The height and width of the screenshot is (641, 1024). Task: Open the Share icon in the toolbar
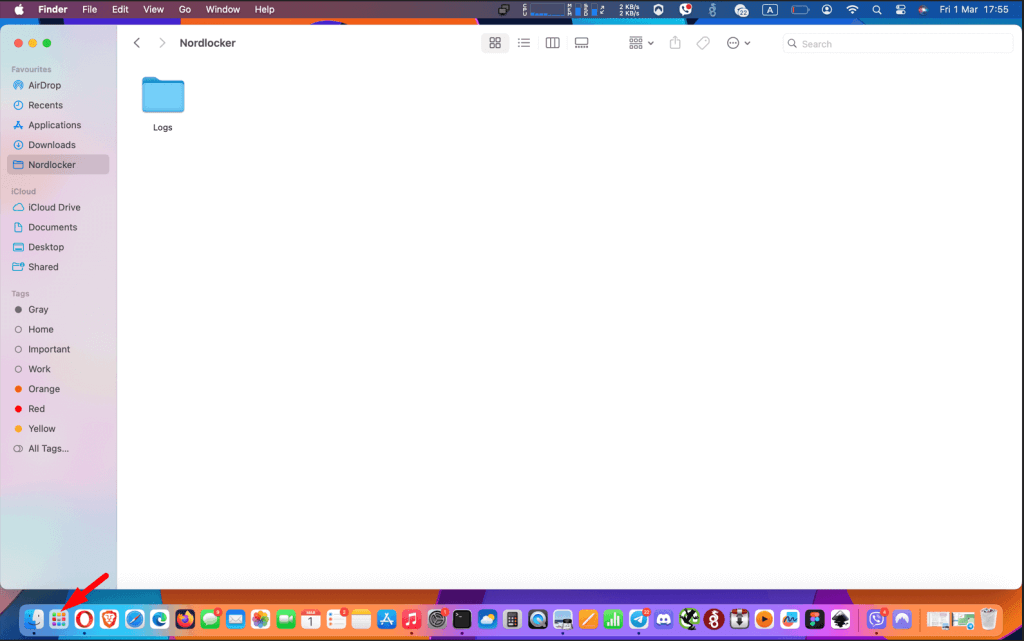coord(675,43)
